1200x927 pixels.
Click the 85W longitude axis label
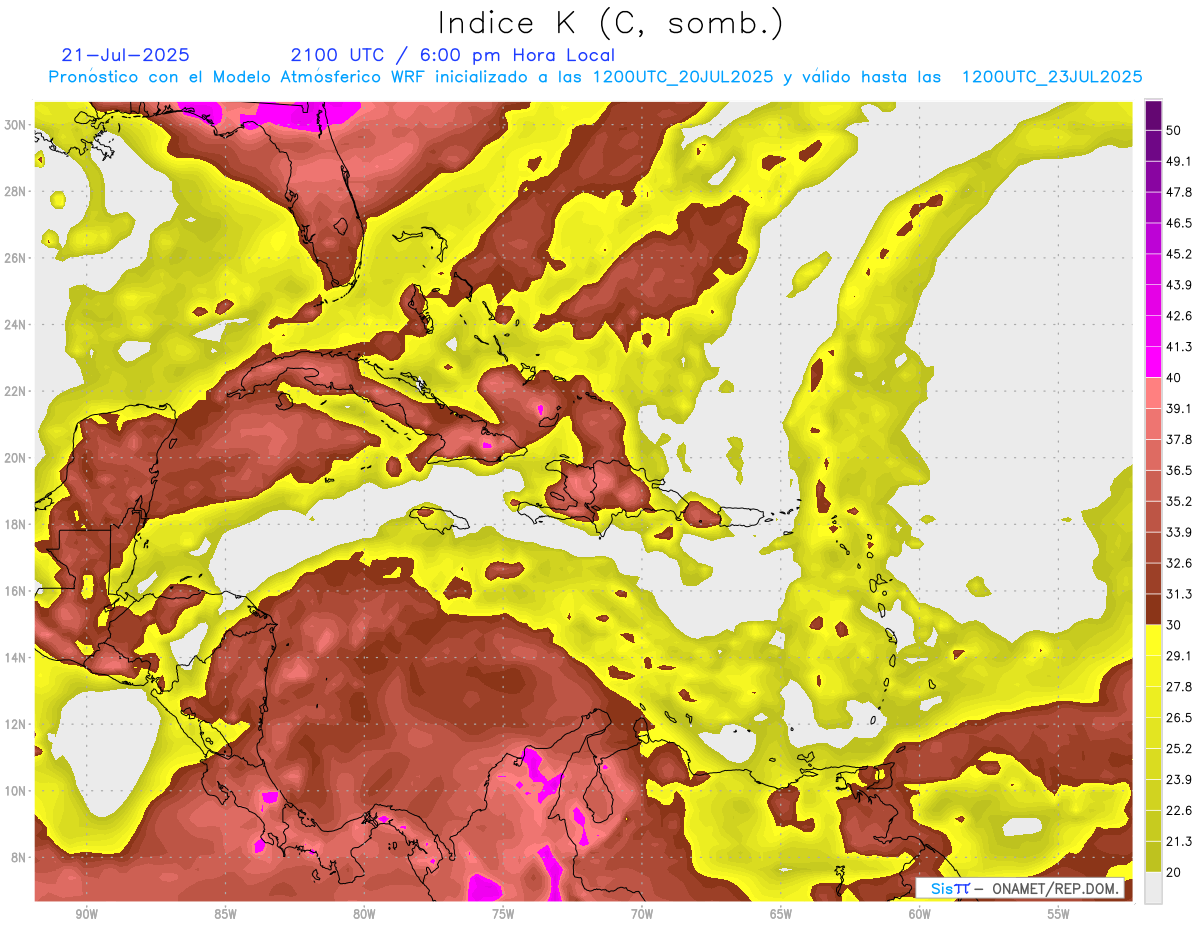point(225,914)
